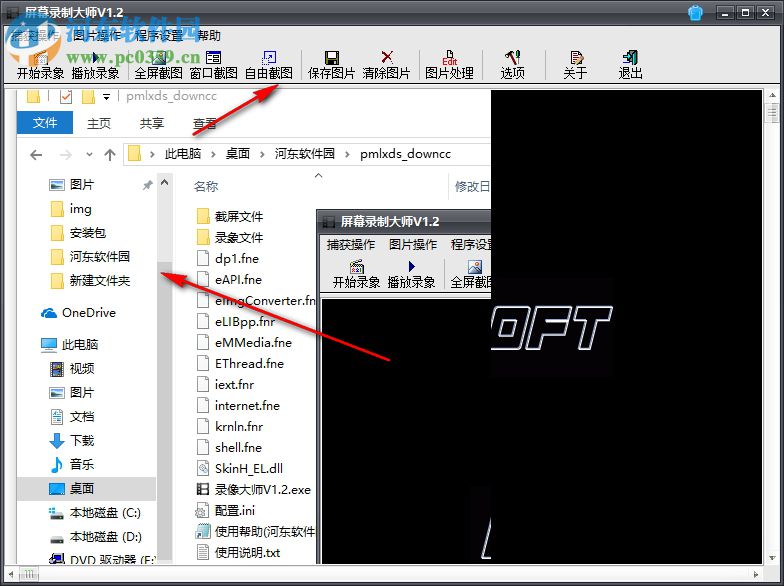784x586 pixels.
Task: Open 文件 tab in captured Explorer
Action: pos(45,123)
